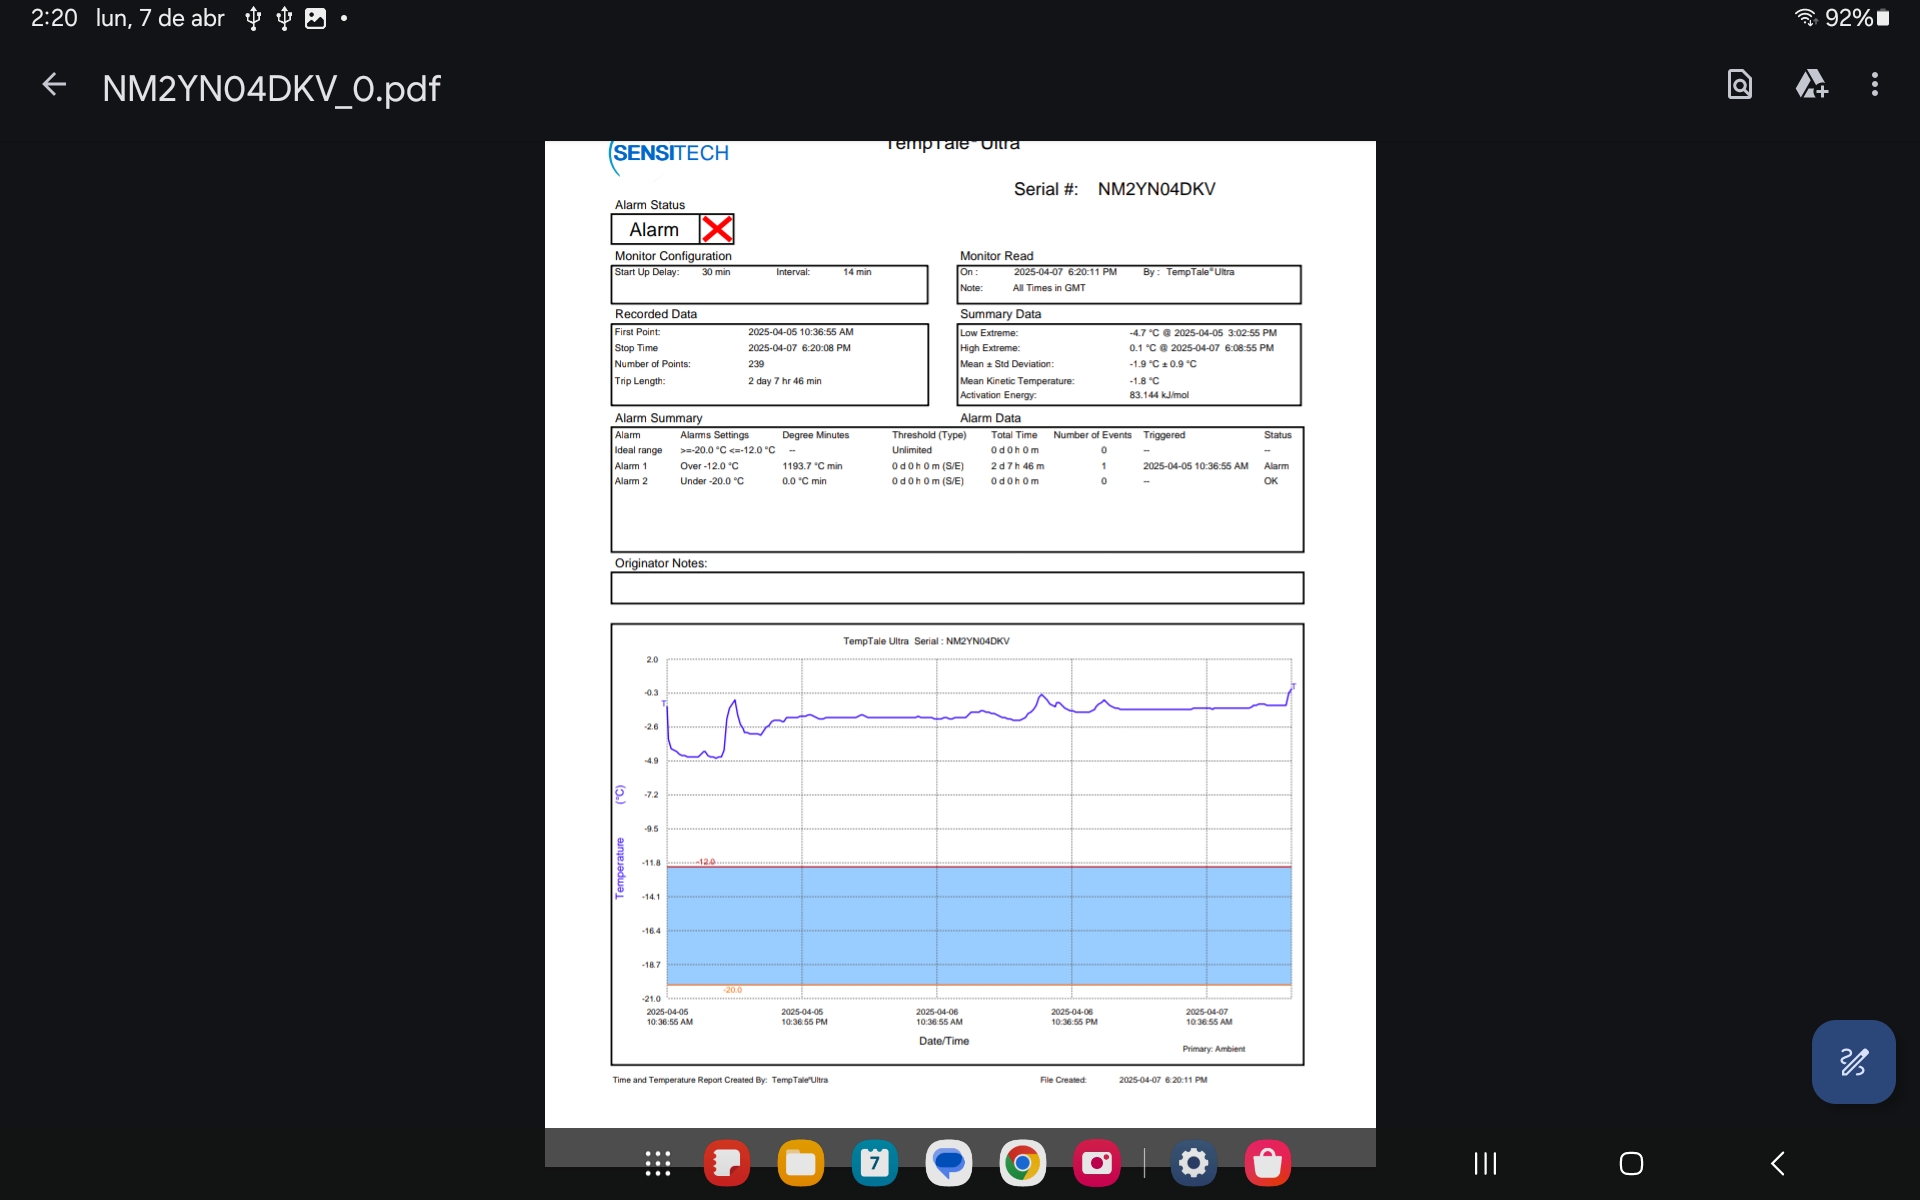Launch Google Messages from the taskbar
Screen dimensions: 1920x1200
click(x=949, y=1163)
